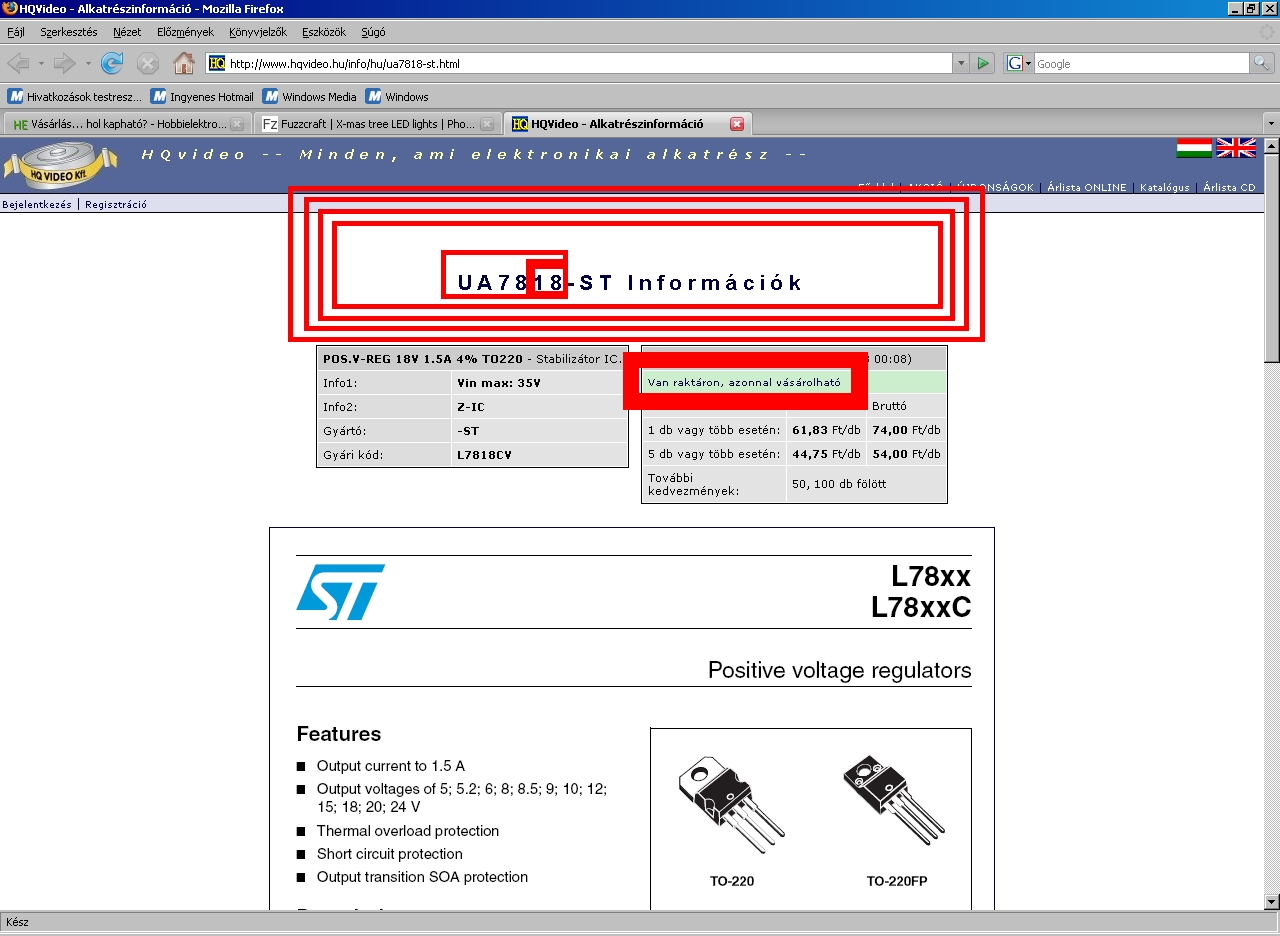The width and height of the screenshot is (1280, 936).
Task: Switch language with the UK flag
Action: click(x=1236, y=148)
